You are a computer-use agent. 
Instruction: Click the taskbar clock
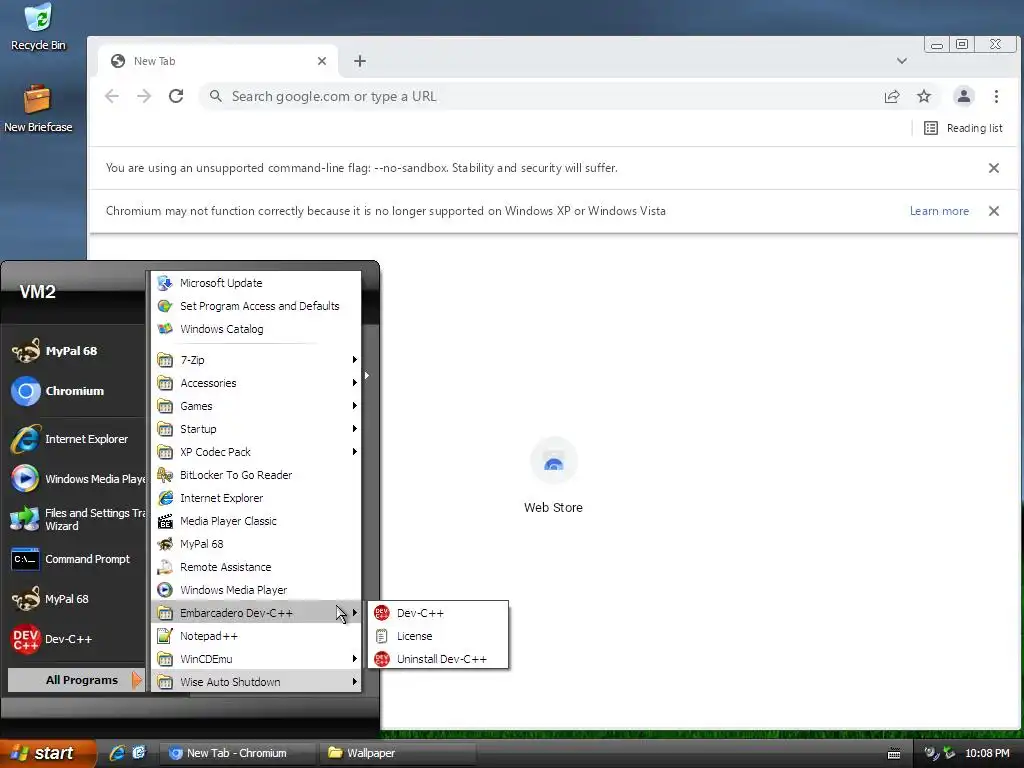987,753
